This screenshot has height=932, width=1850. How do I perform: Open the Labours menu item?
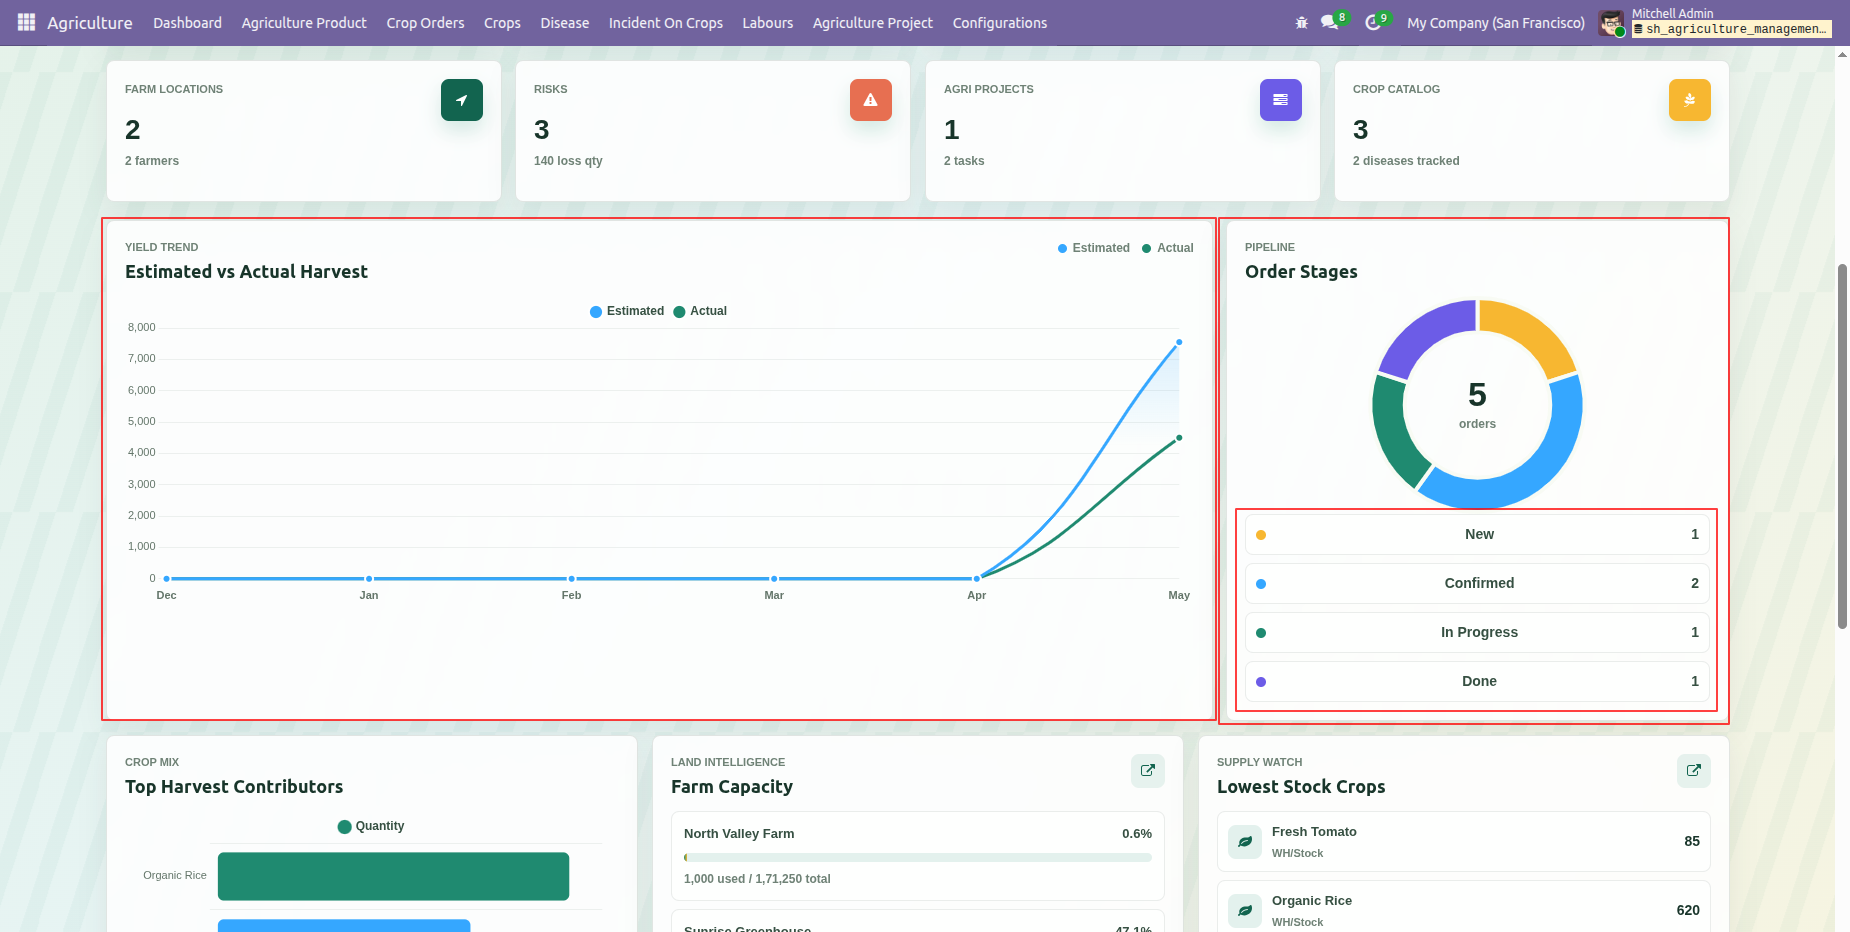[x=768, y=23]
